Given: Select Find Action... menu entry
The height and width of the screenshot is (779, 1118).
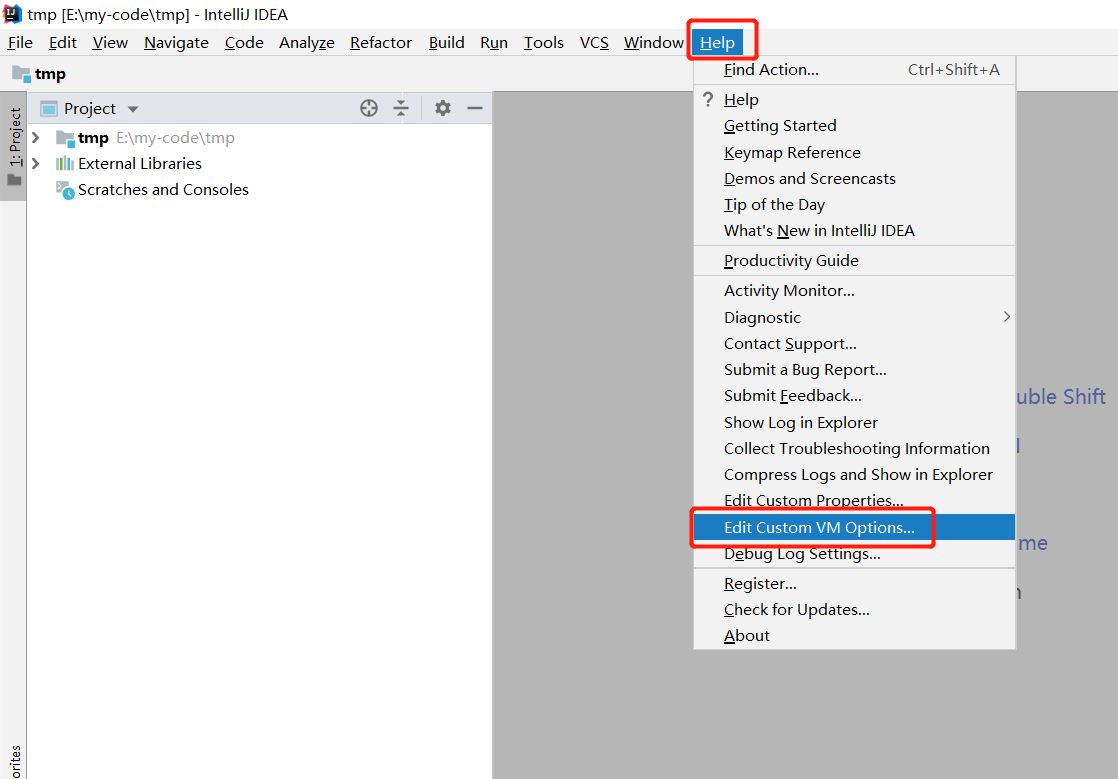Looking at the screenshot, I should pos(854,70).
